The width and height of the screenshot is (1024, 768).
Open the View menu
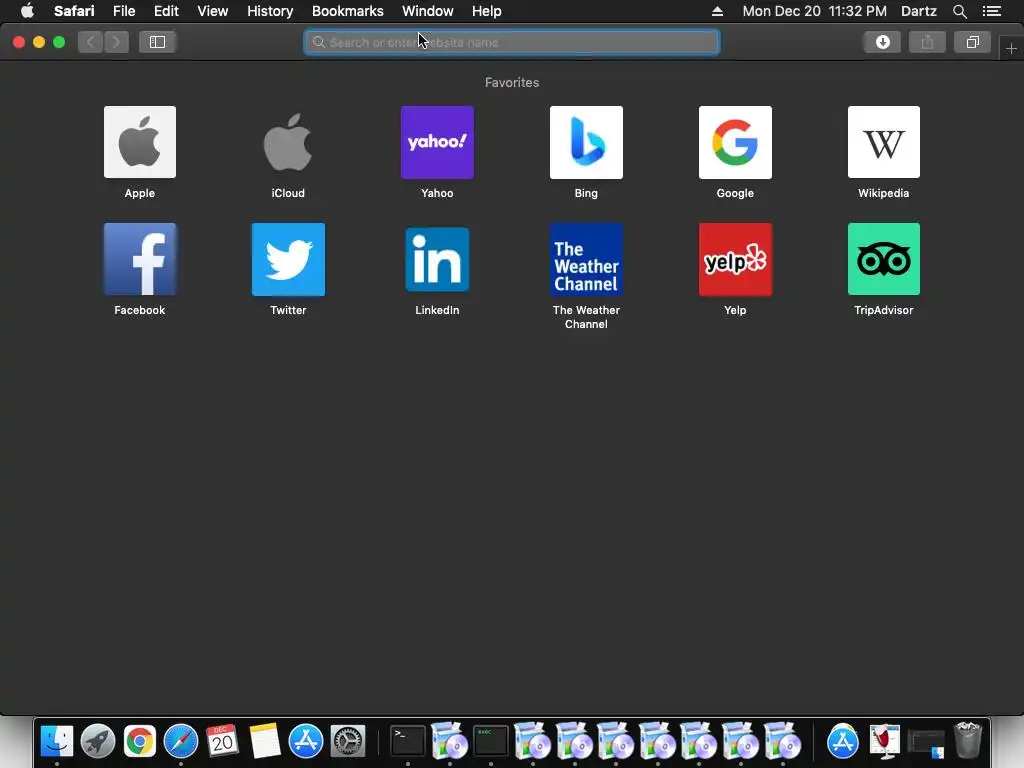[x=212, y=11]
